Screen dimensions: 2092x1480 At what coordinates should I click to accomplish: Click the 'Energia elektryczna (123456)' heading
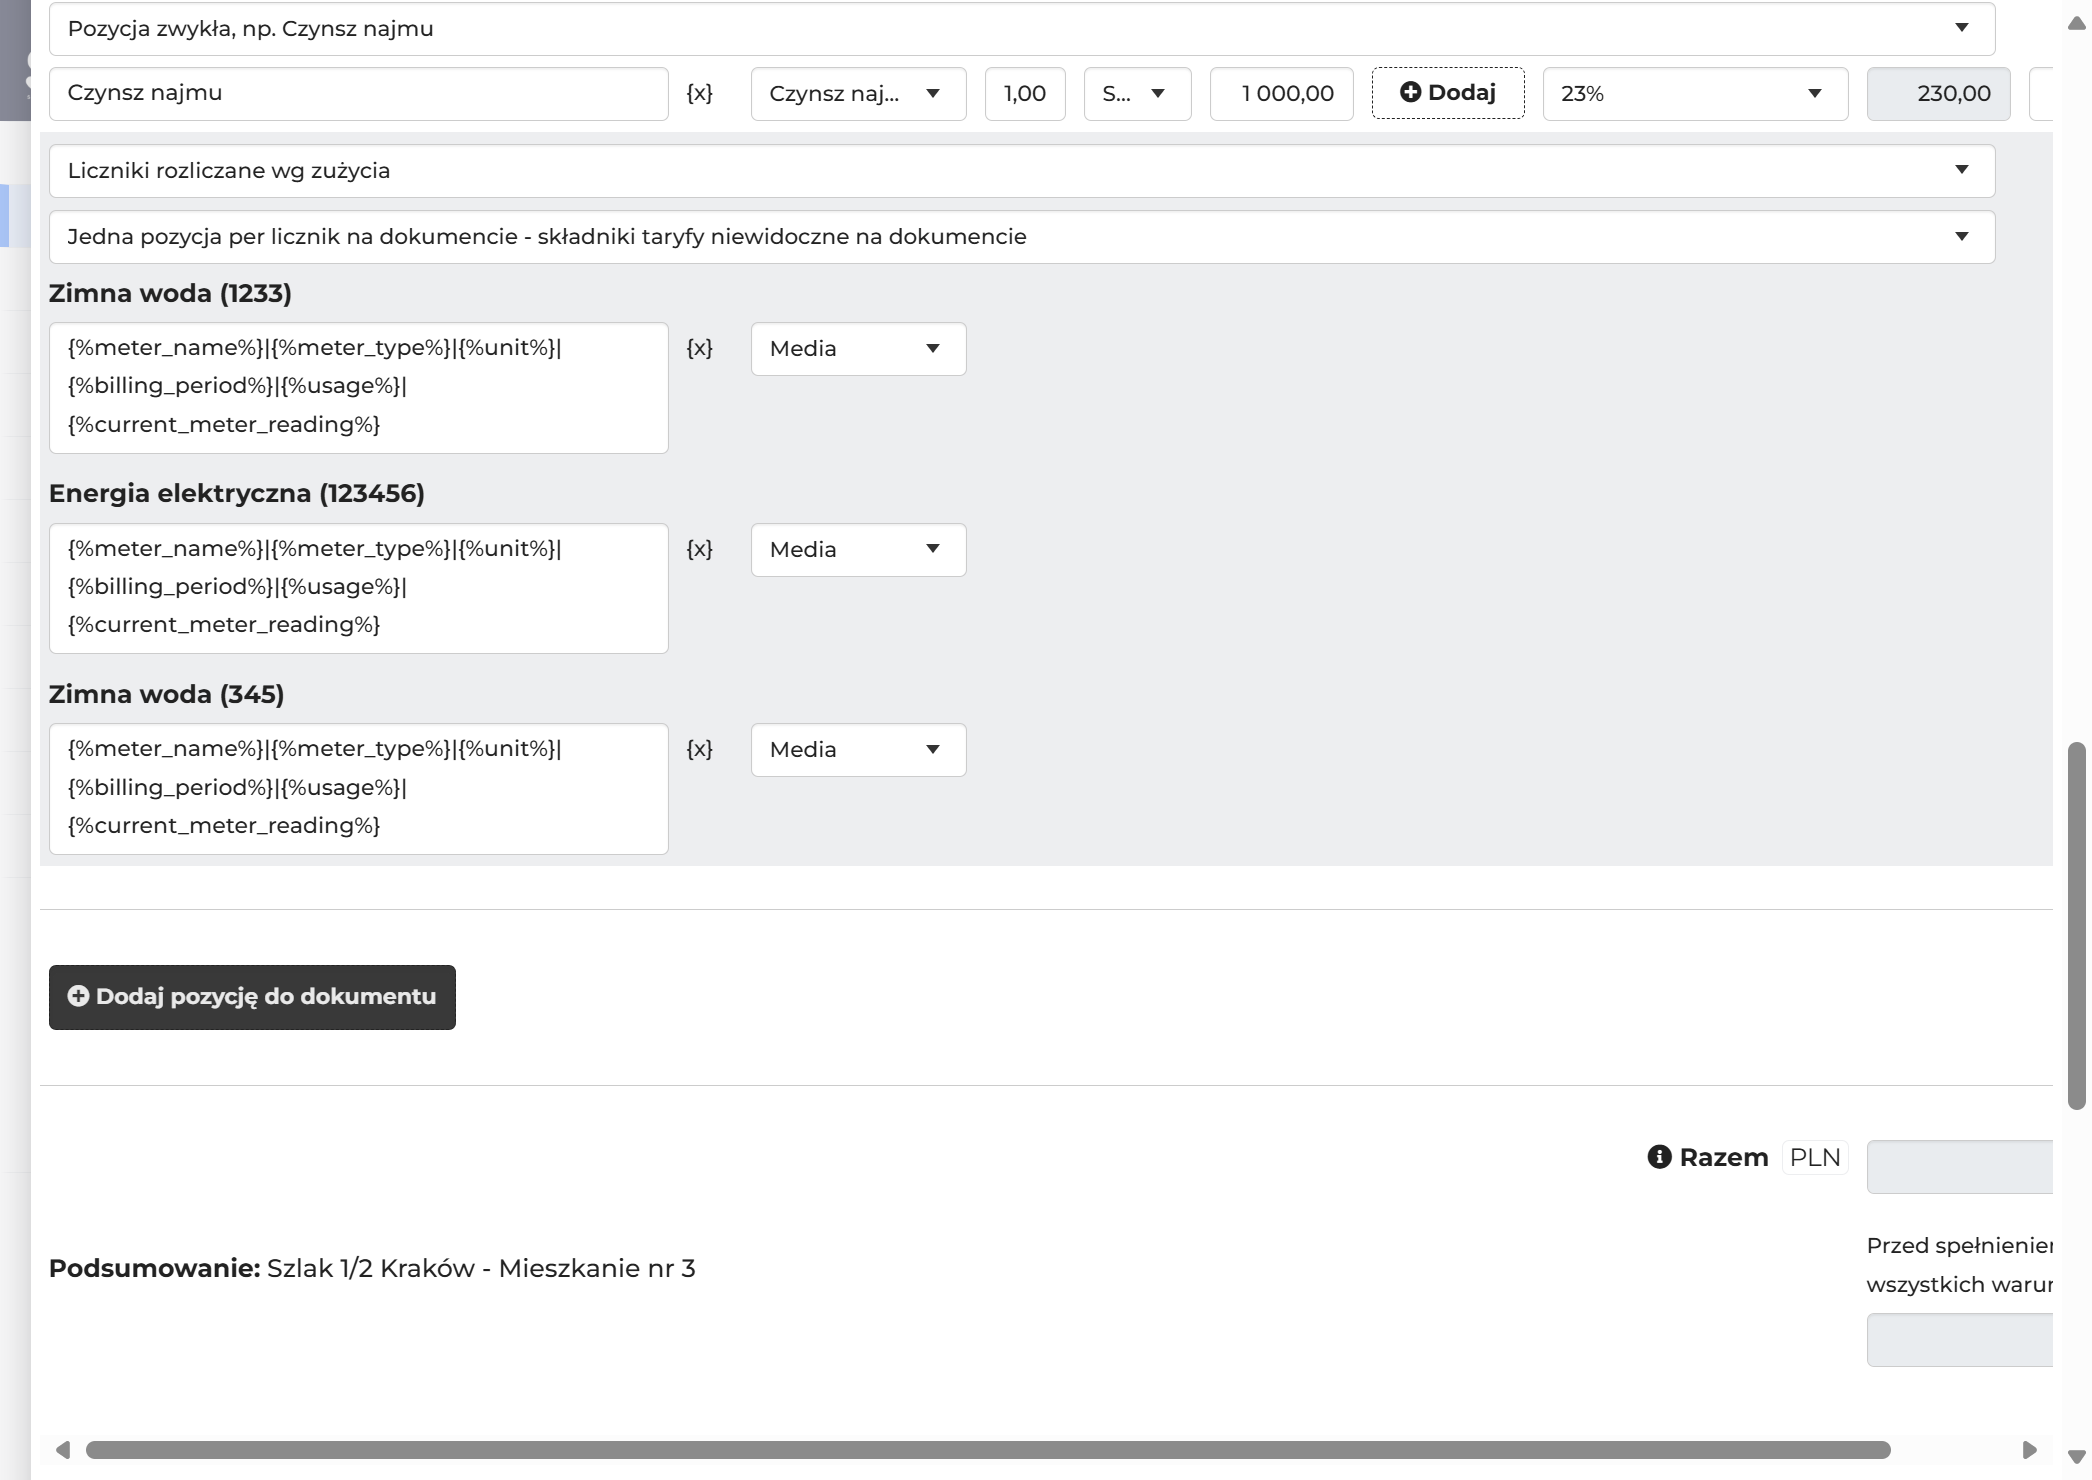[237, 493]
